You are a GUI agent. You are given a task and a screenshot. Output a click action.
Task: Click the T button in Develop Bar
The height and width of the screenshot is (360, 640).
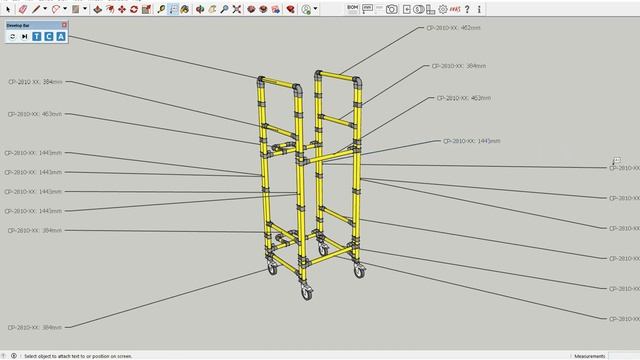tap(37, 37)
